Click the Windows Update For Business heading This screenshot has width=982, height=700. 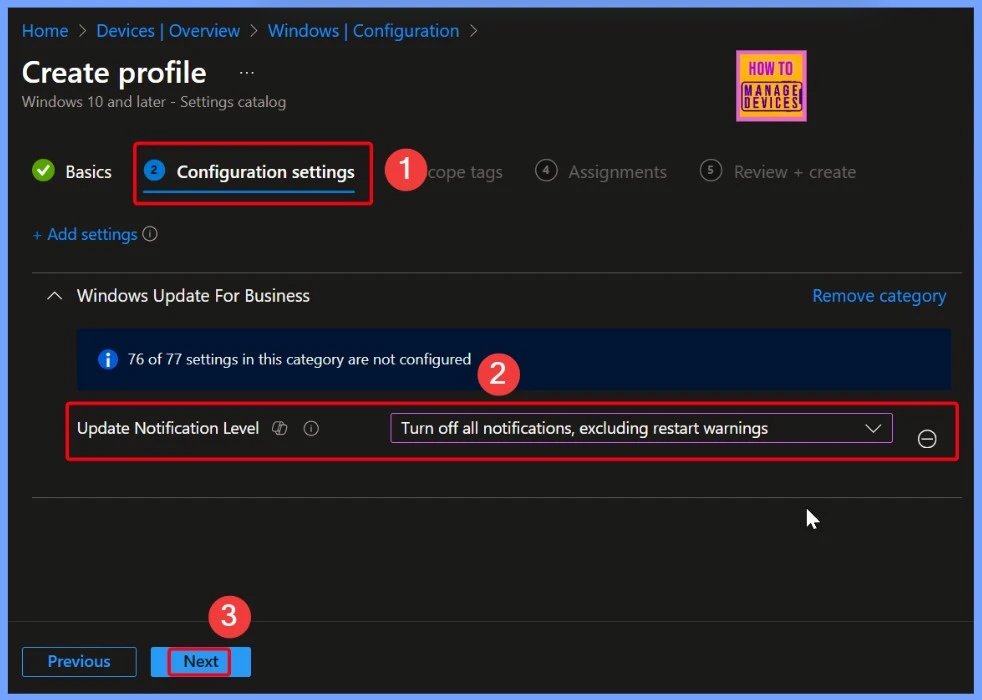193,296
